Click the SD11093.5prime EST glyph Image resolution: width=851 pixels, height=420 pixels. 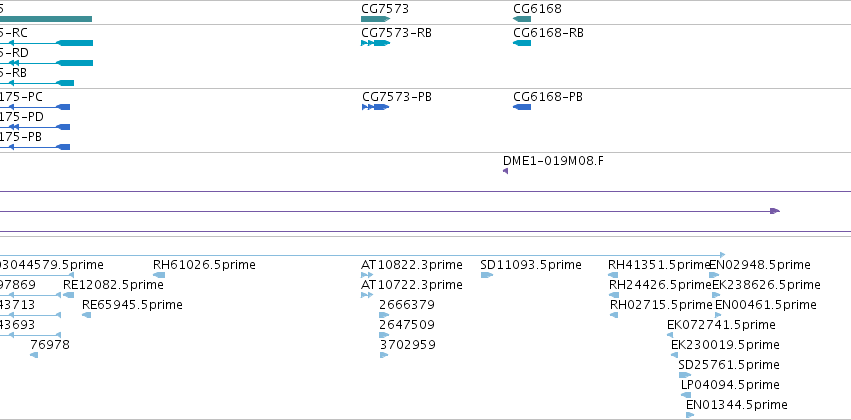tap(487, 275)
